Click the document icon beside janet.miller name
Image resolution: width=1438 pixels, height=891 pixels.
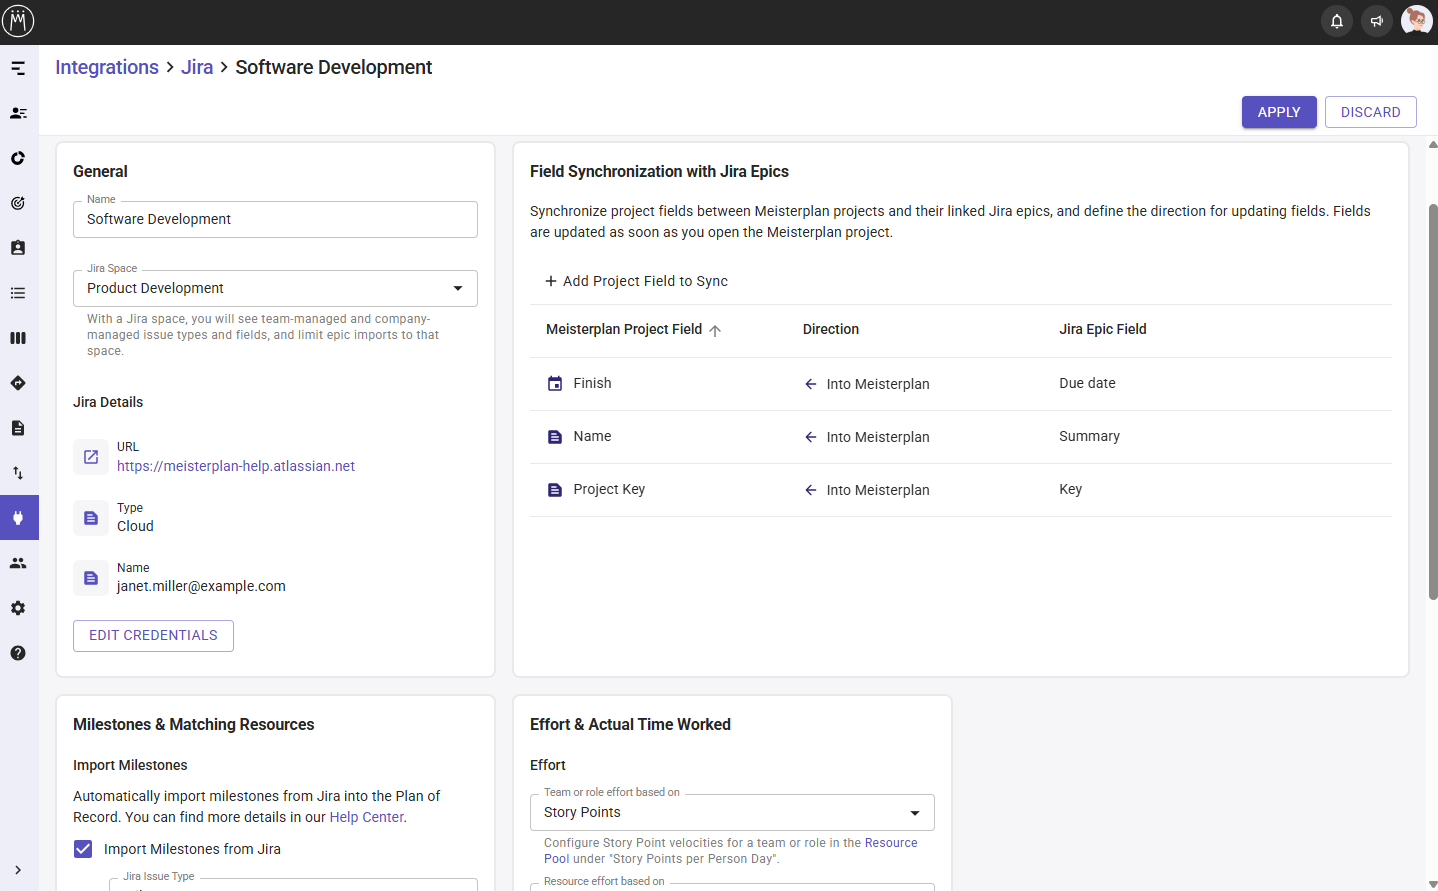91,578
